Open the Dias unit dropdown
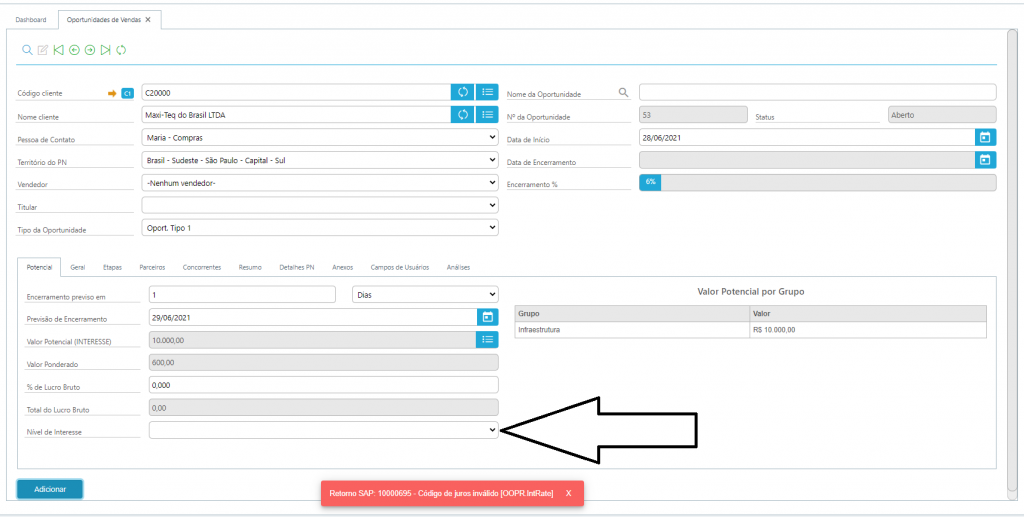This screenshot has height=517, width=1024. coord(425,294)
